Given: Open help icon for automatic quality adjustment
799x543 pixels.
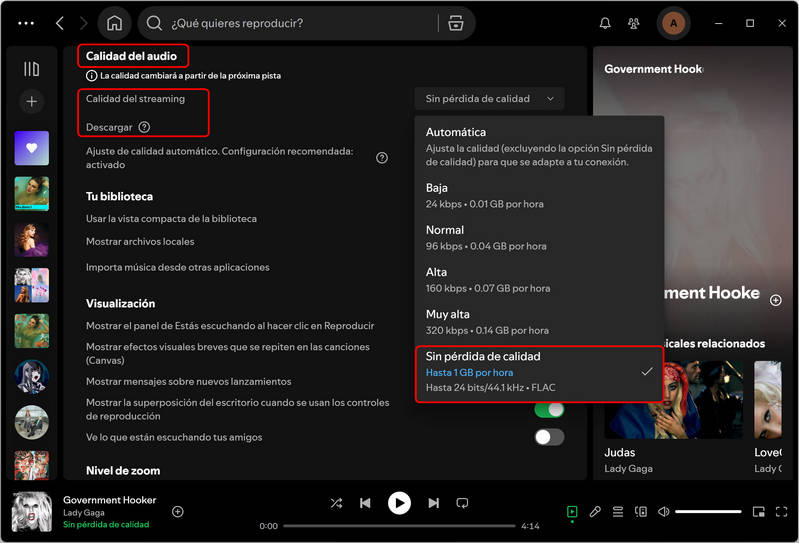Looking at the screenshot, I should (382, 158).
